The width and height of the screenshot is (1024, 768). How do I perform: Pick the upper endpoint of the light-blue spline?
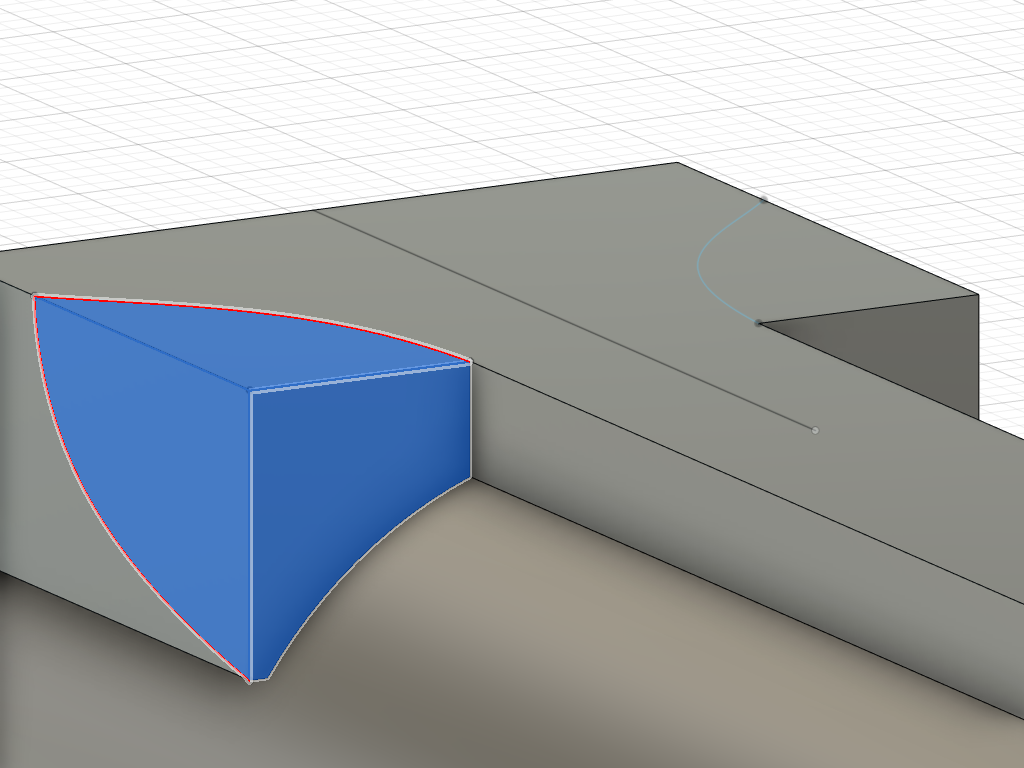click(x=763, y=200)
